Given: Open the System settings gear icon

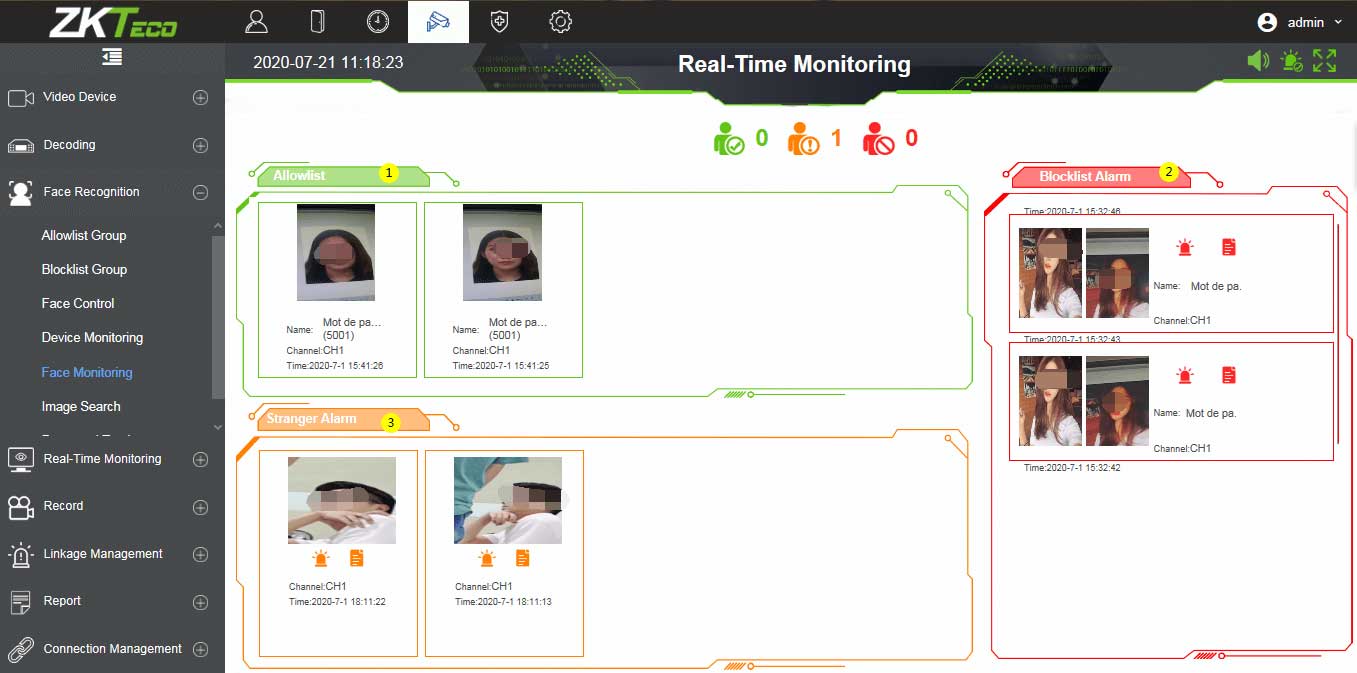Looking at the screenshot, I should pos(561,21).
